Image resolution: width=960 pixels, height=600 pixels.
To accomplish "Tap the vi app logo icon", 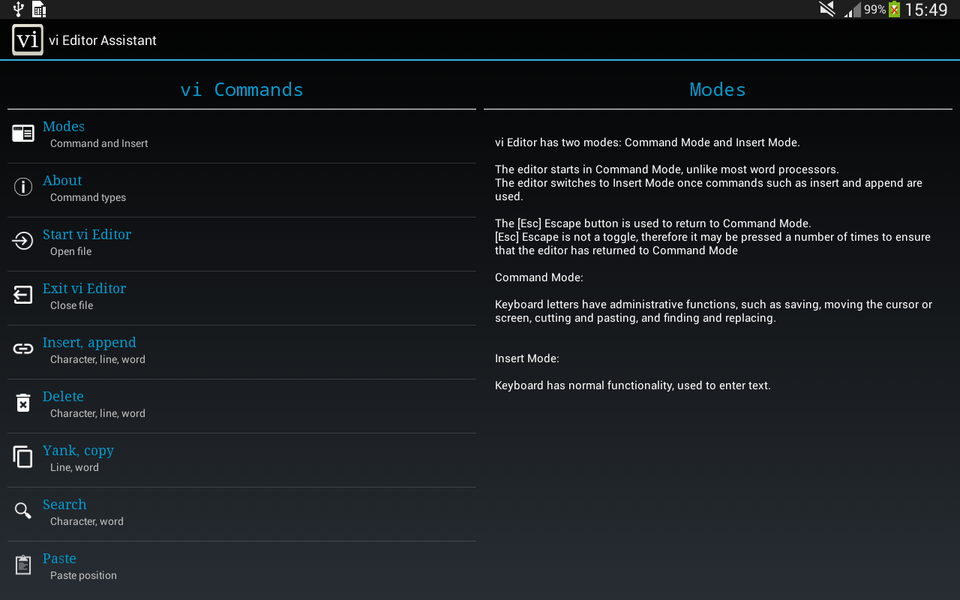I will [x=28, y=40].
